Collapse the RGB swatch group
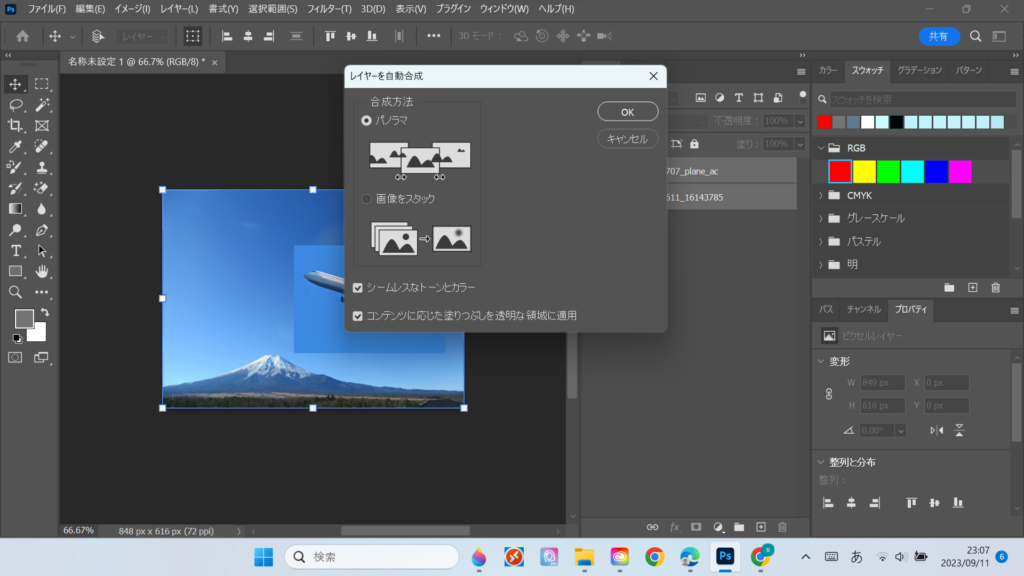Image resolution: width=1024 pixels, height=576 pixels. point(821,148)
